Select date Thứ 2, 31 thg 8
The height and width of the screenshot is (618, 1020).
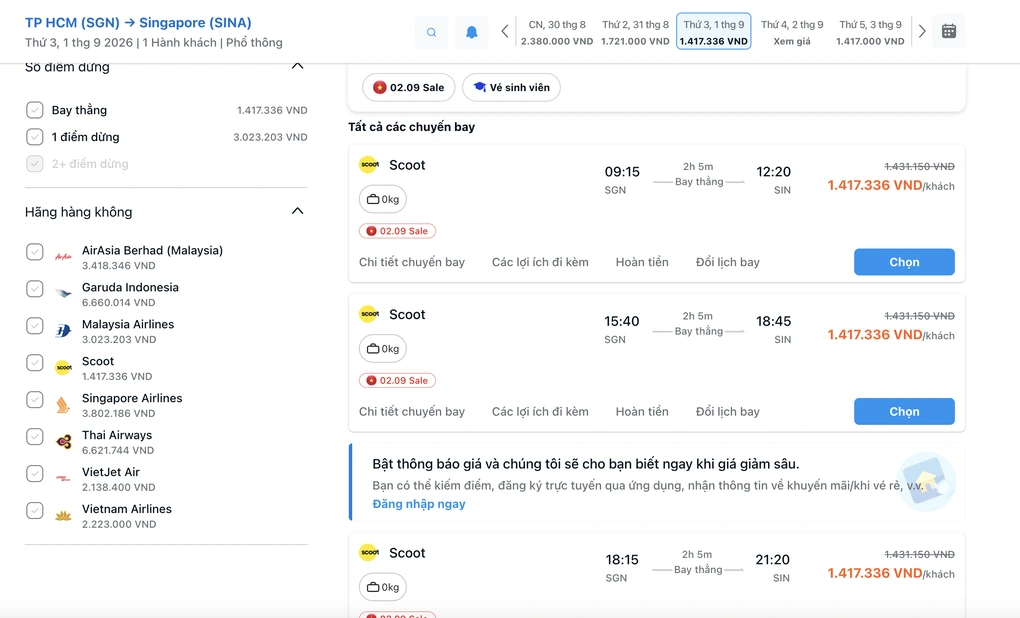pos(635,32)
